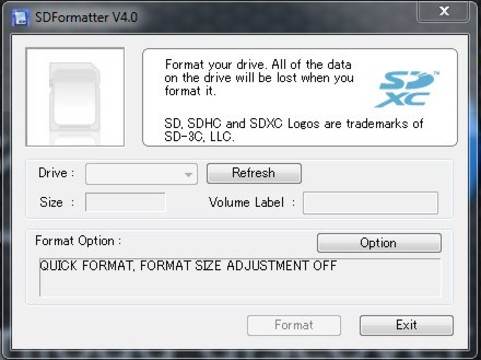The height and width of the screenshot is (360, 481).
Task: Open the Option dialog
Action: [379, 243]
